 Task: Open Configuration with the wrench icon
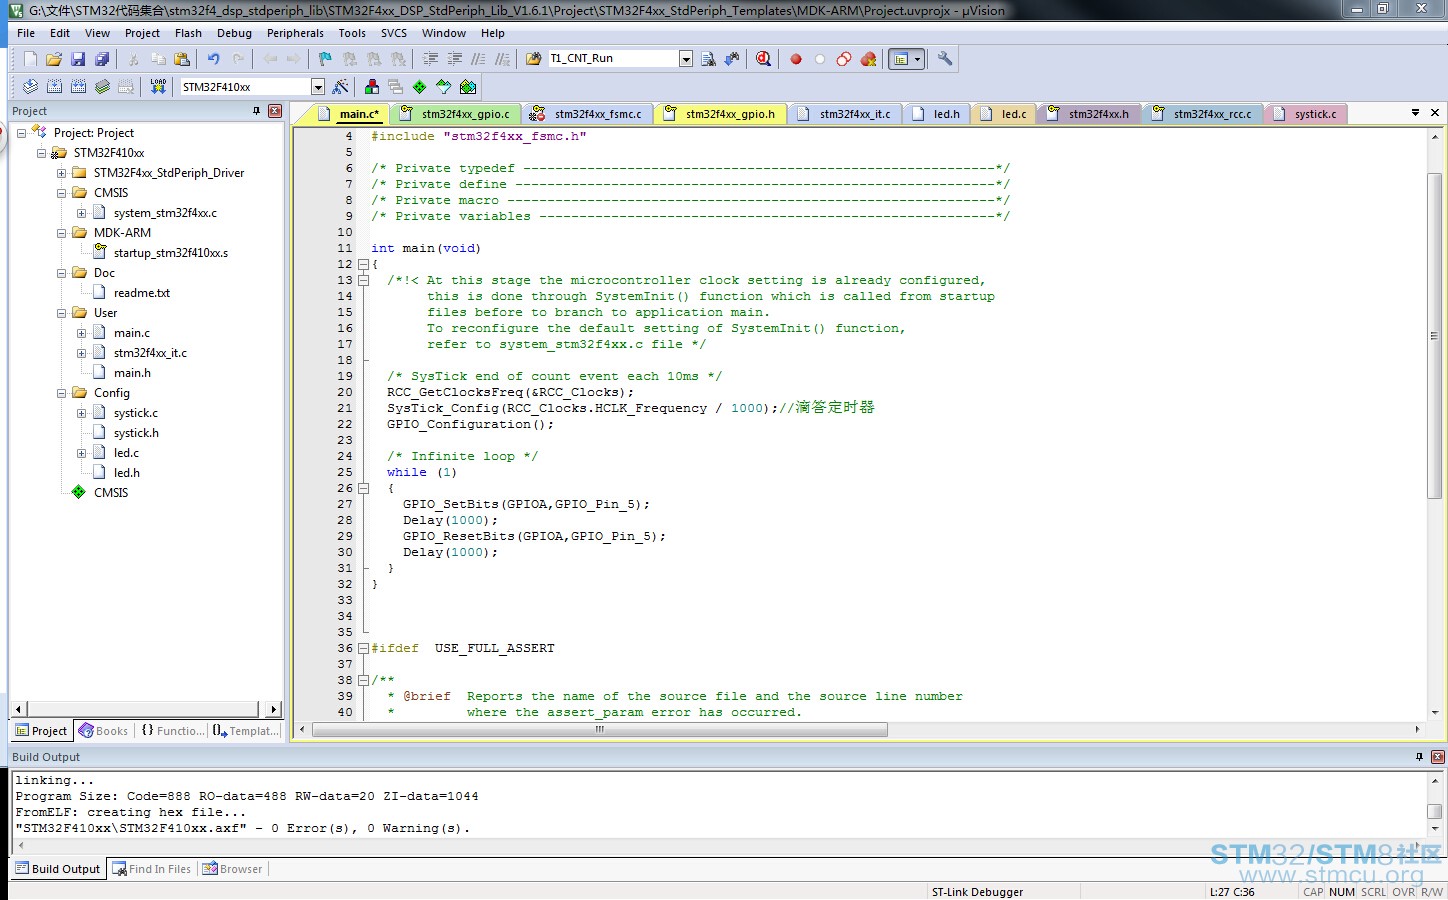(944, 59)
